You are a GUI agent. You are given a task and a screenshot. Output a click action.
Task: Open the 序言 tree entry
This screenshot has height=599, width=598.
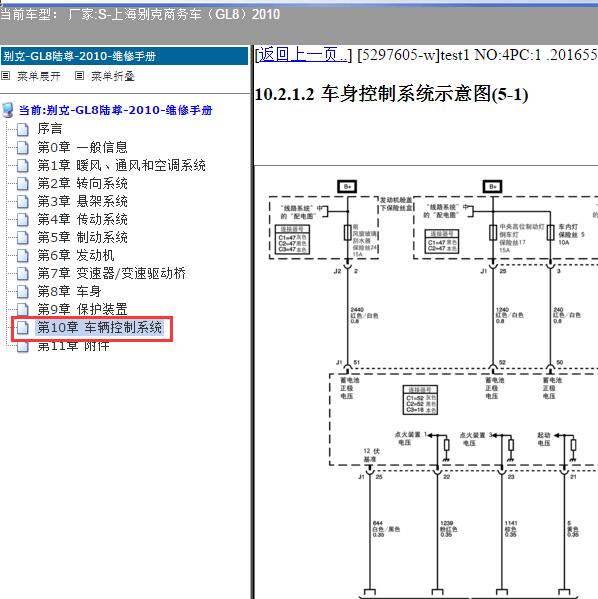(x=50, y=129)
